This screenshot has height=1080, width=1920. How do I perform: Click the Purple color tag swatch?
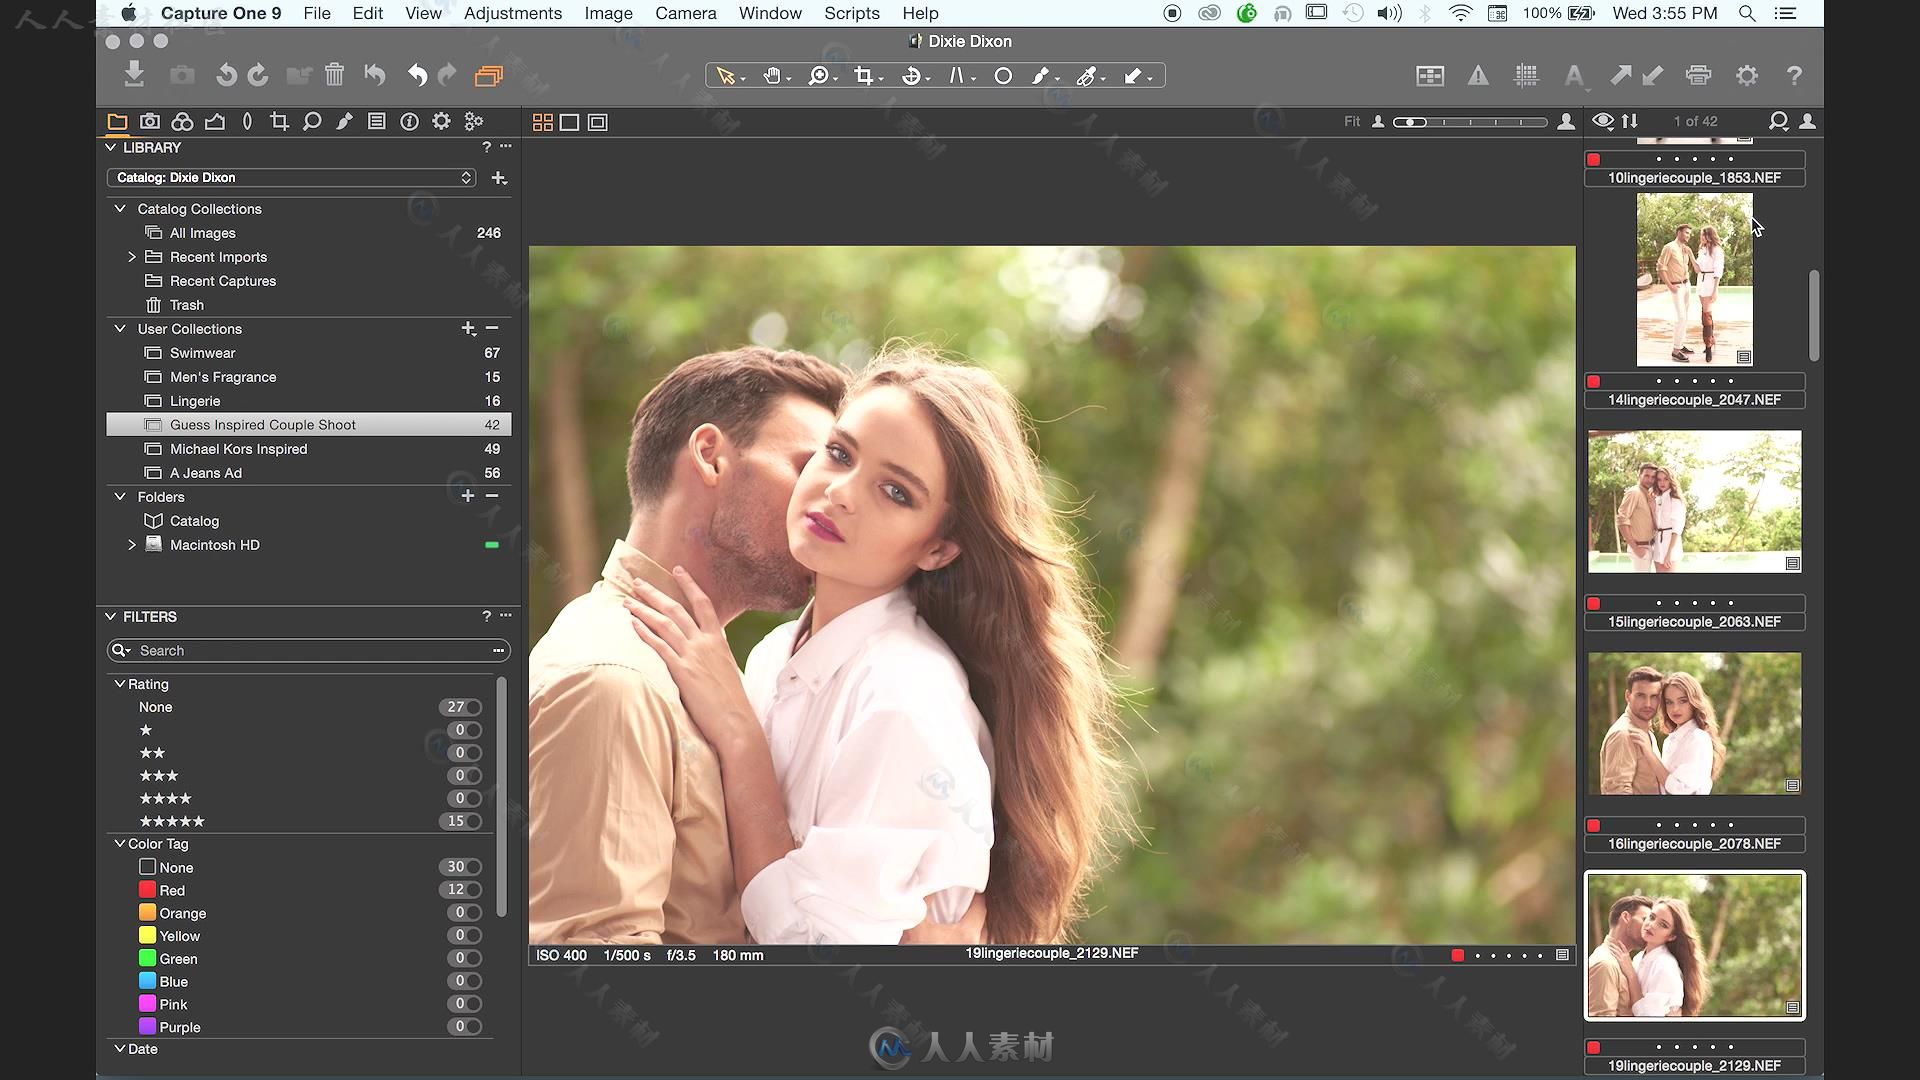point(147,1026)
